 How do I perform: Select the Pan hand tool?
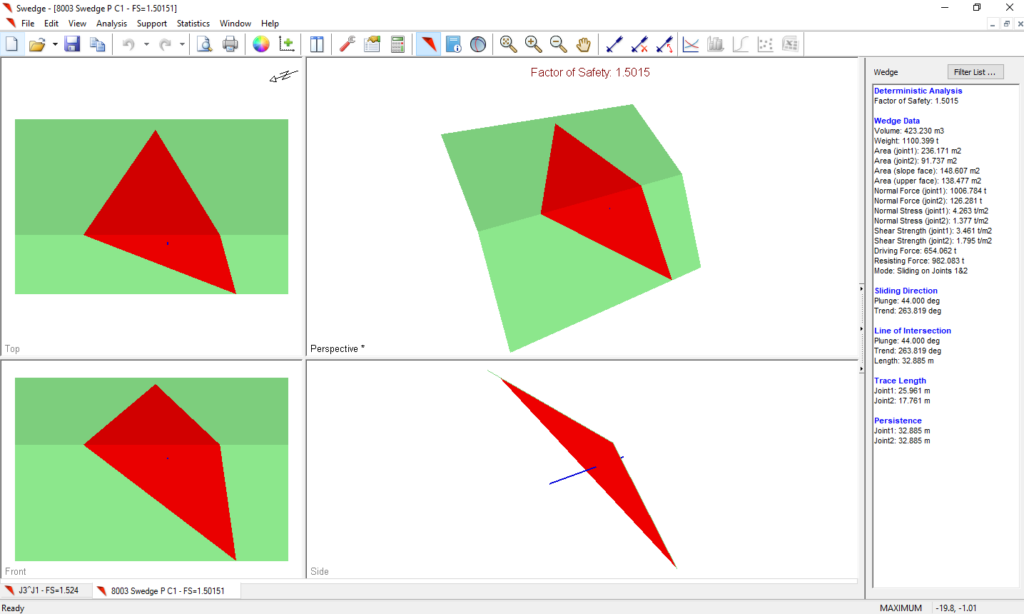click(583, 44)
